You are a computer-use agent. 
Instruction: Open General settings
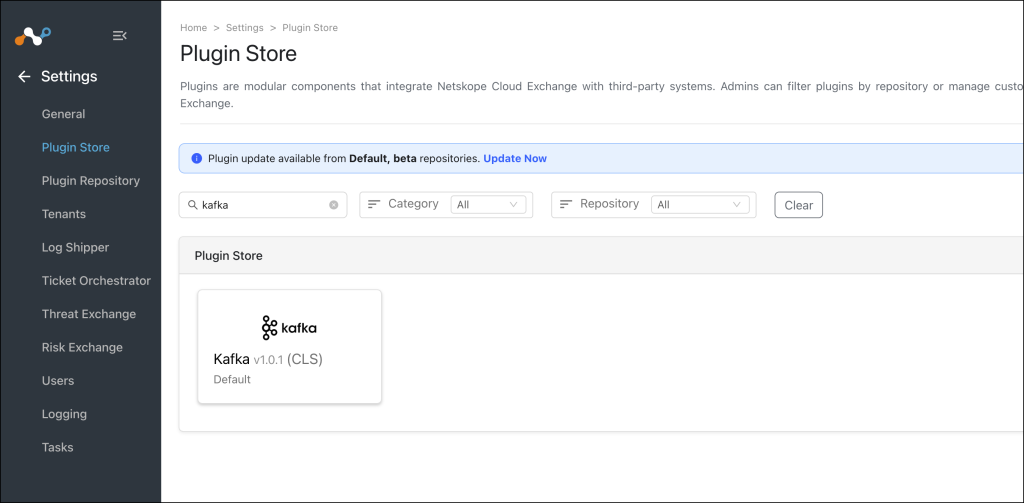tap(63, 114)
